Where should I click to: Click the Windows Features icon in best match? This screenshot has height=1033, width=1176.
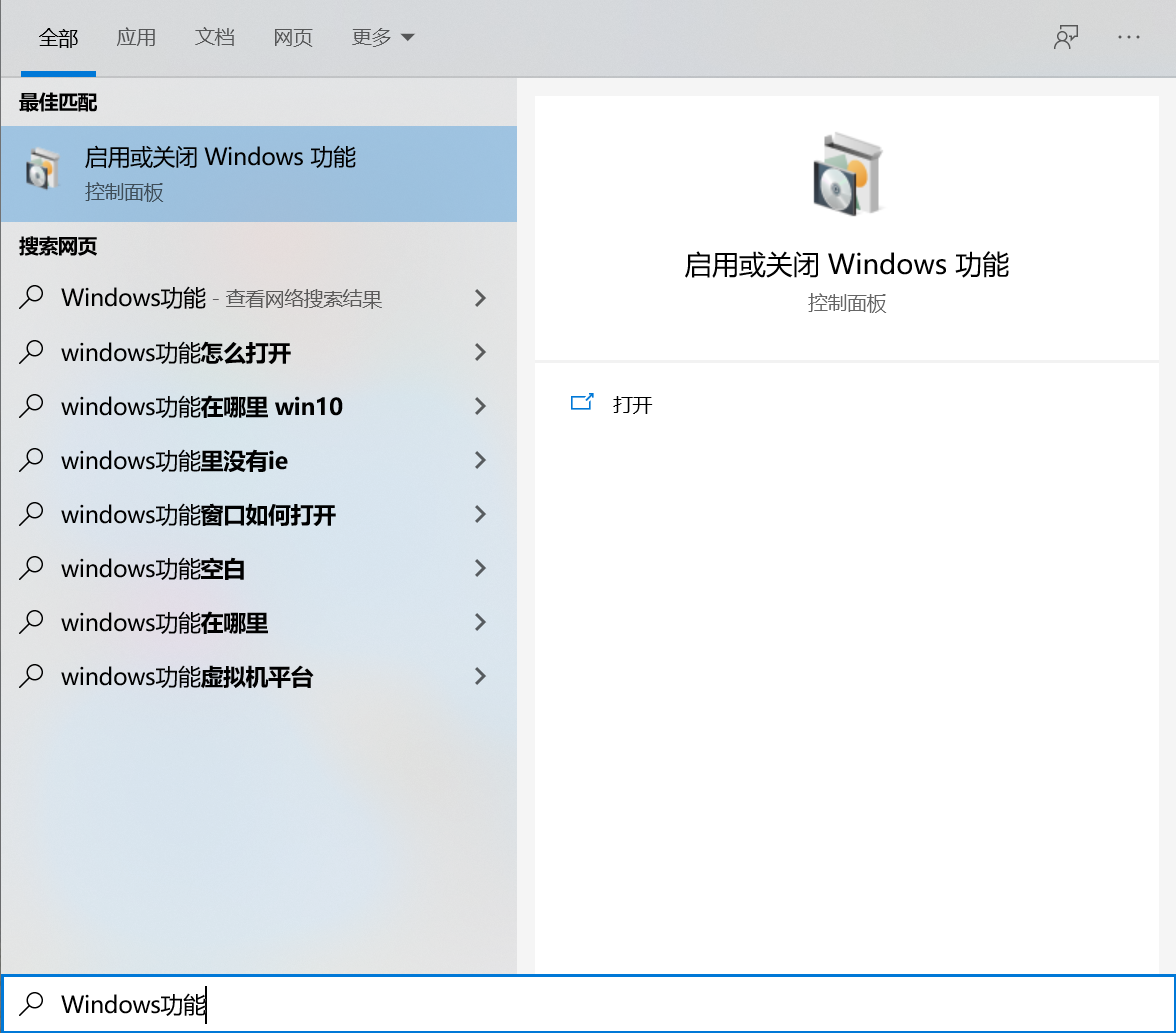coord(42,170)
